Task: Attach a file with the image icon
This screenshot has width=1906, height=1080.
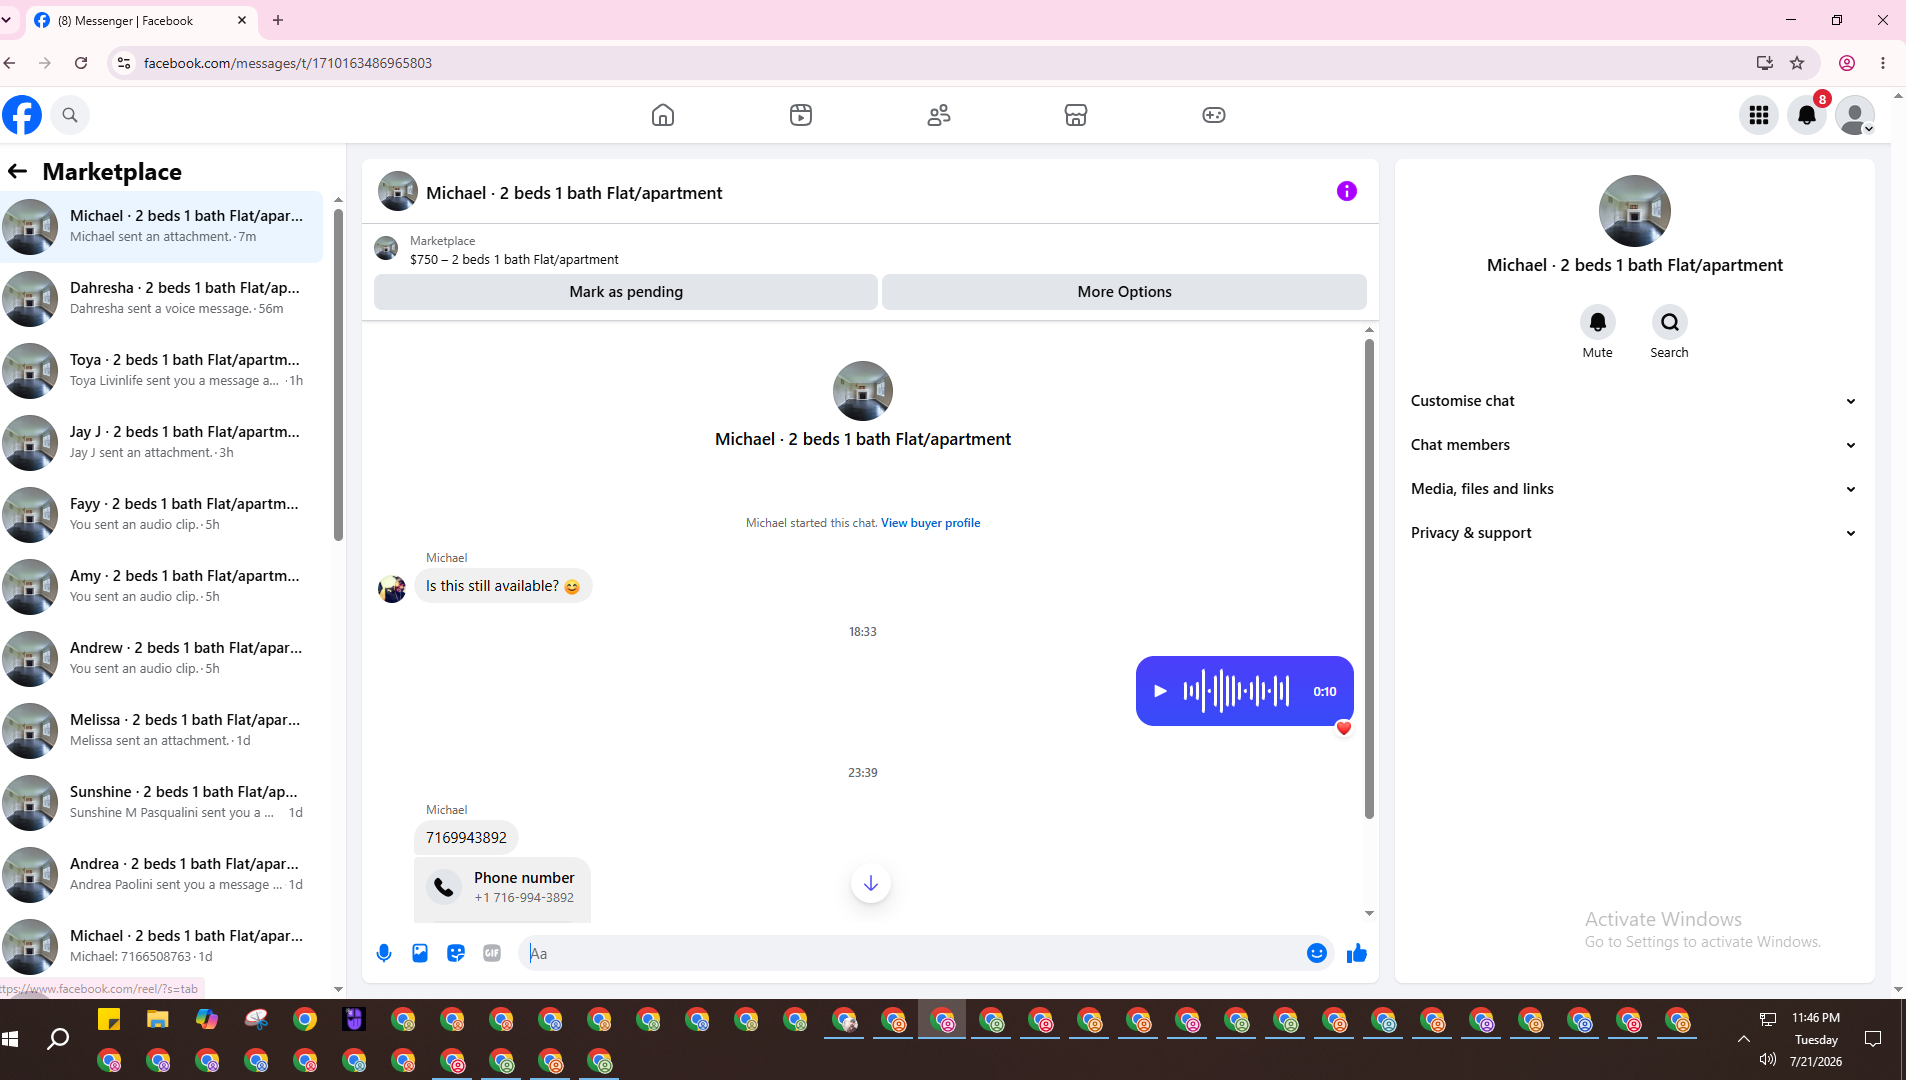Action: click(x=420, y=953)
